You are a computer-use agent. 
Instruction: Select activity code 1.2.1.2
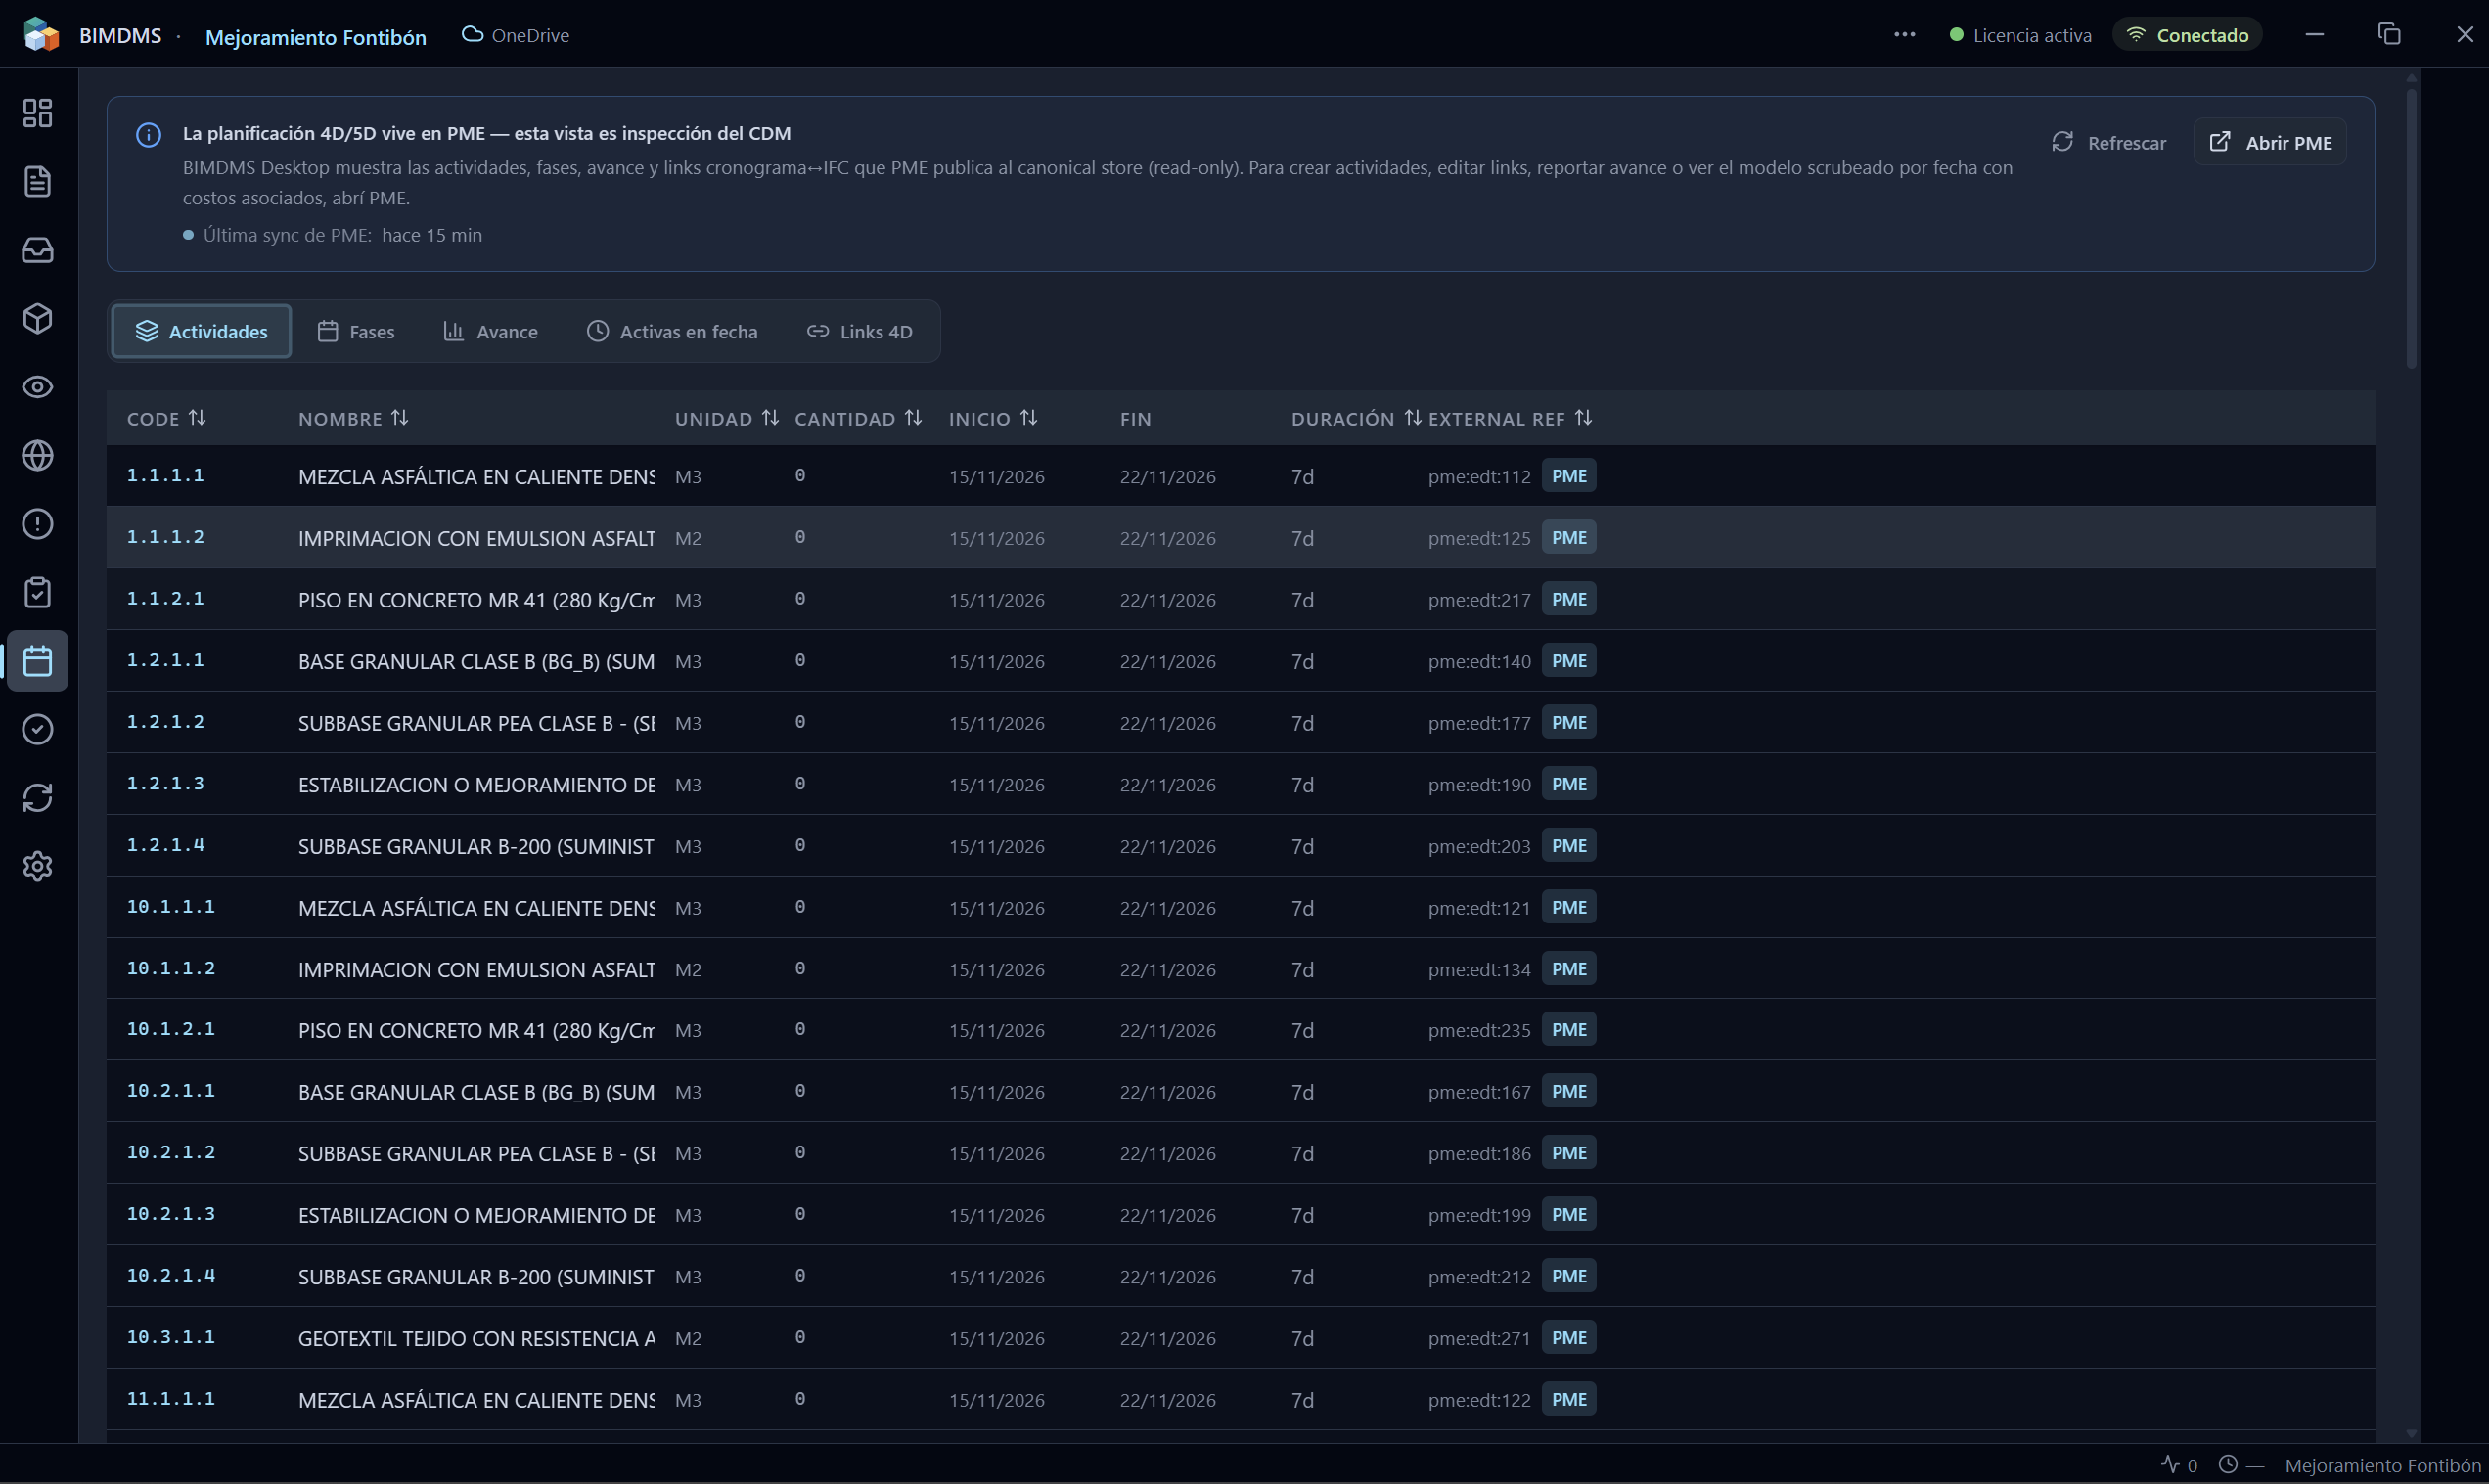(x=165, y=721)
